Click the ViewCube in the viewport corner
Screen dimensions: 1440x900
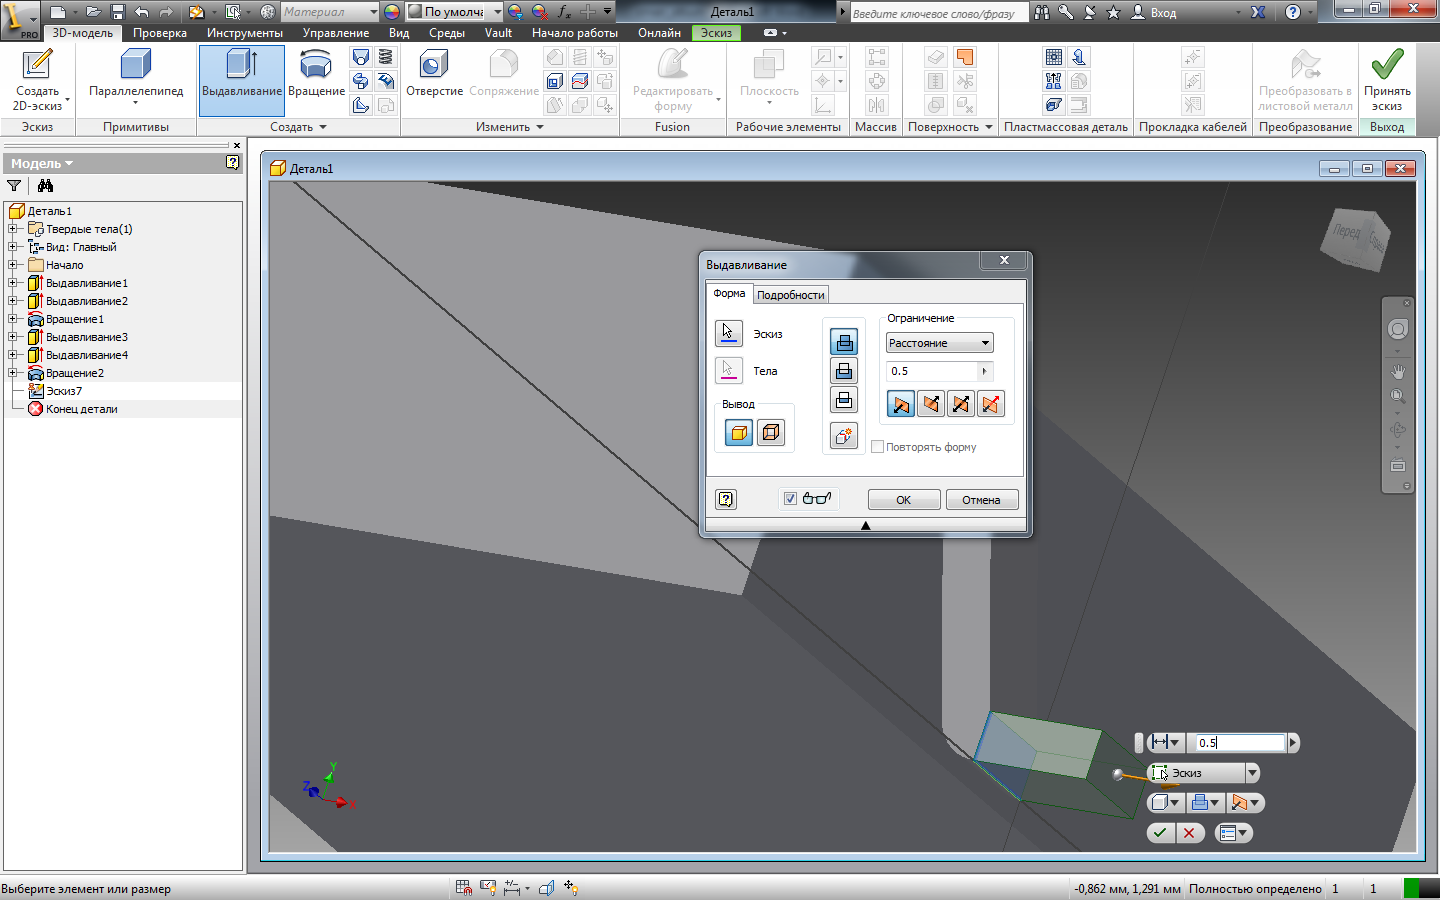click(x=1357, y=238)
